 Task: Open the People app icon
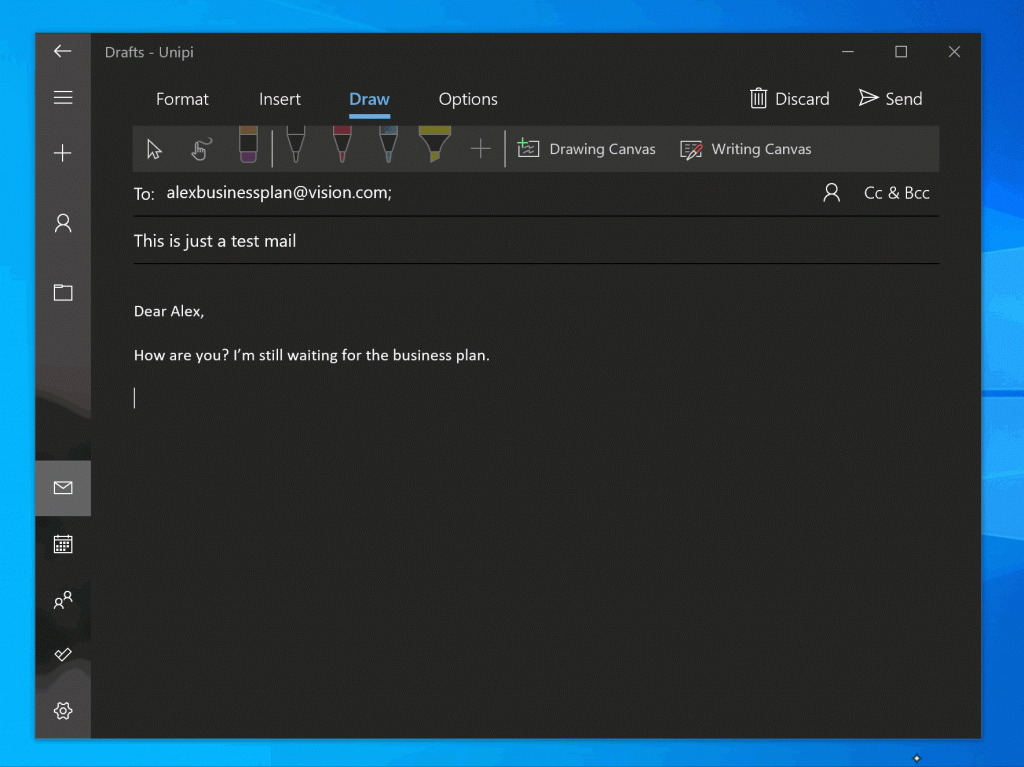pos(63,599)
